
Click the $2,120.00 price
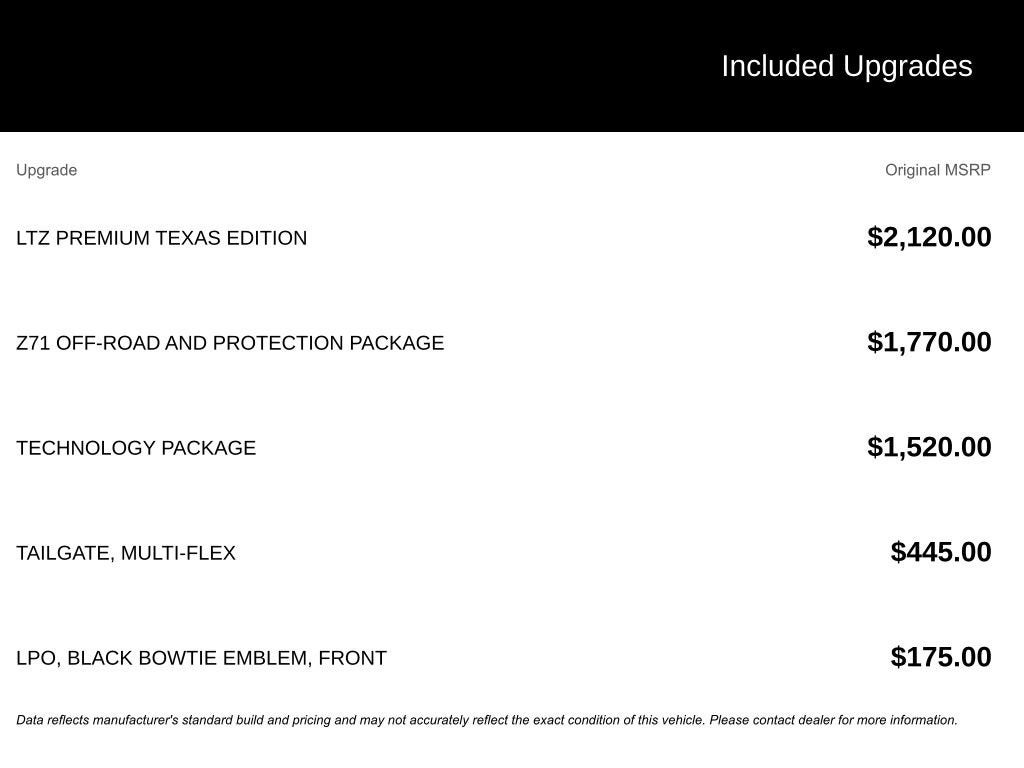point(929,237)
